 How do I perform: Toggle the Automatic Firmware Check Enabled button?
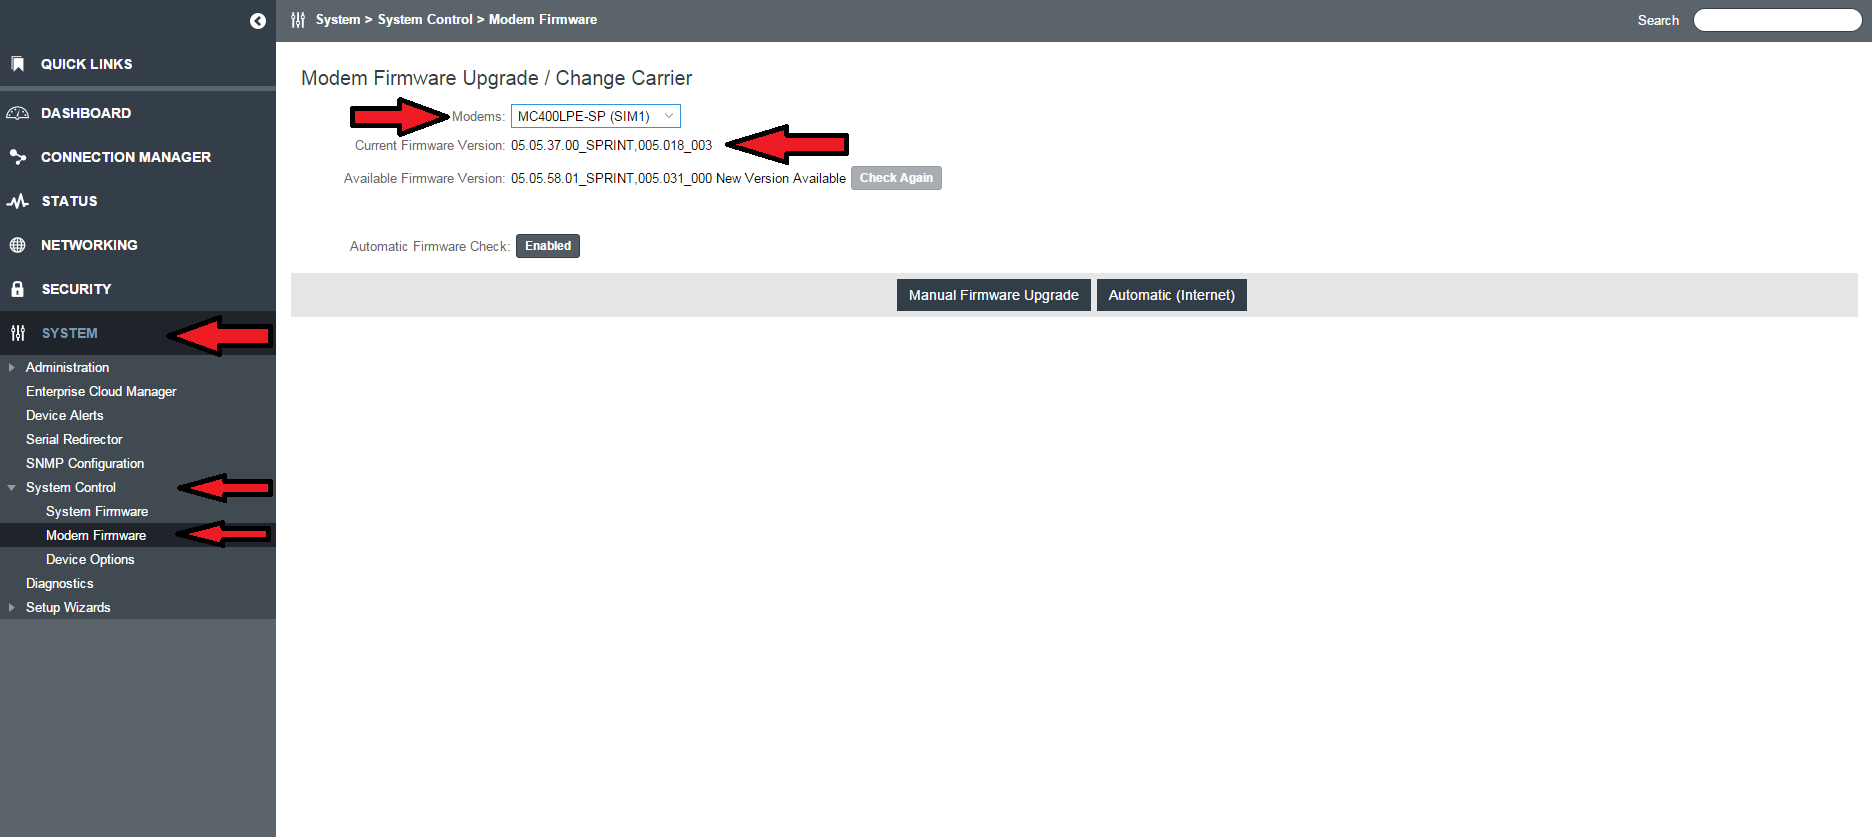click(x=548, y=246)
